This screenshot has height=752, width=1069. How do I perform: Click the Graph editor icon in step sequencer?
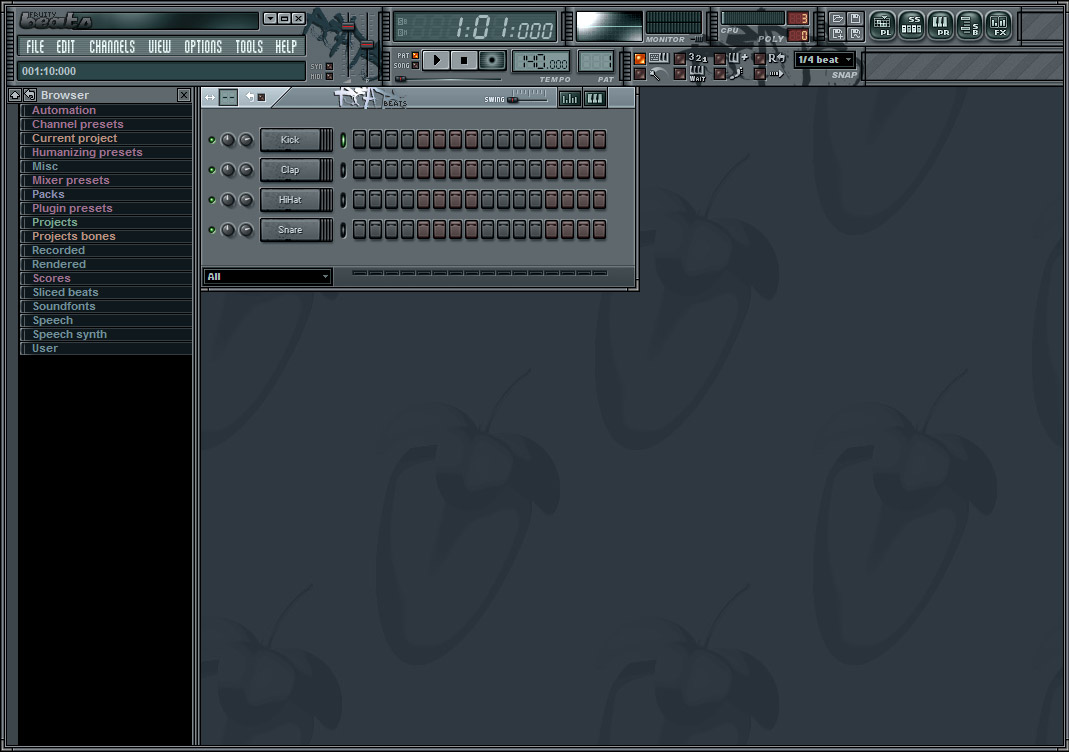(569, 99)
